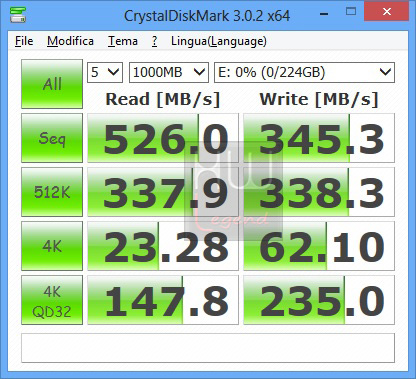Click the CrystalDiskMark app icon in title bar
Viewport: 416px width, 379px height.
coord(18,15)
